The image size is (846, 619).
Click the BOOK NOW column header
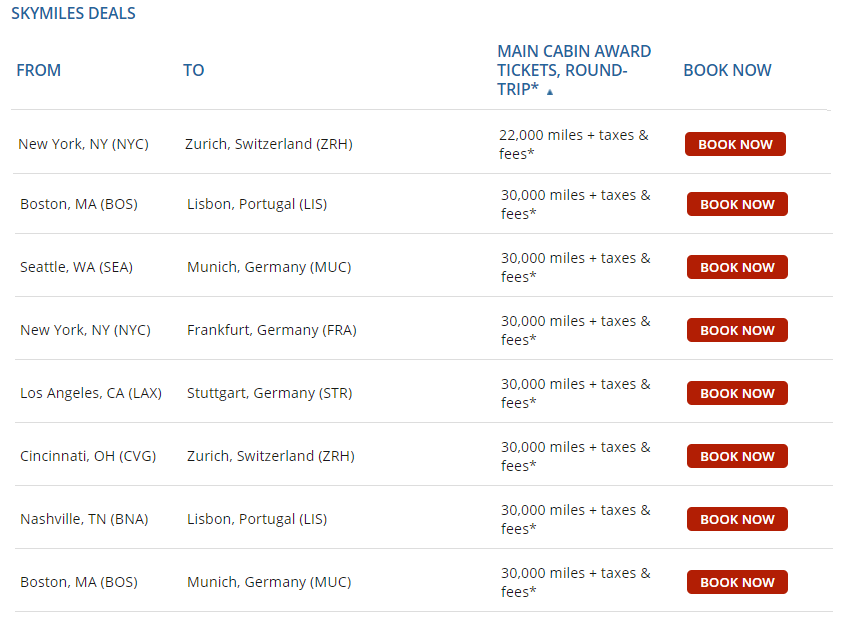tap(727, 70)
